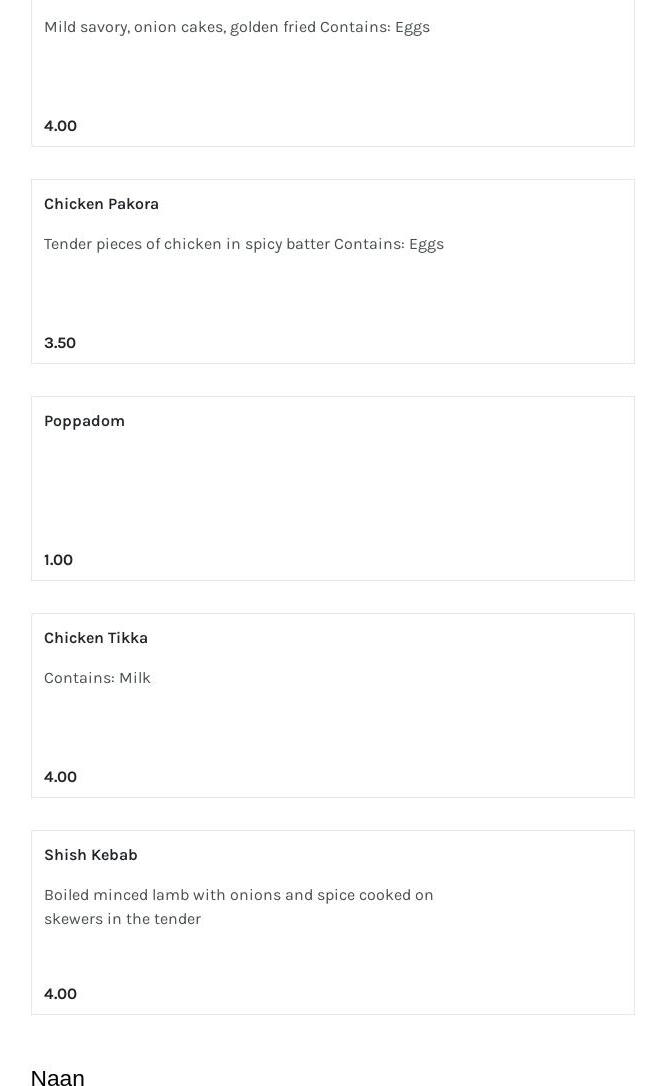Image resolution: width=665 pixels, height=1086 pixels.
Task: Click the Chicken Tikka 4.00 price
Action: 60,777
